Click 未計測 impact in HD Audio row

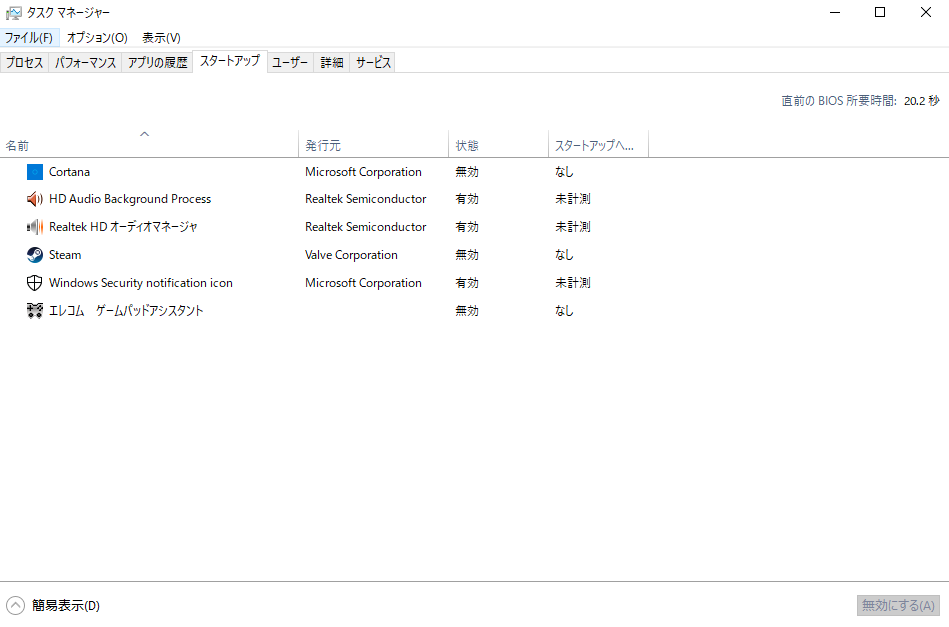click(573, 199)
